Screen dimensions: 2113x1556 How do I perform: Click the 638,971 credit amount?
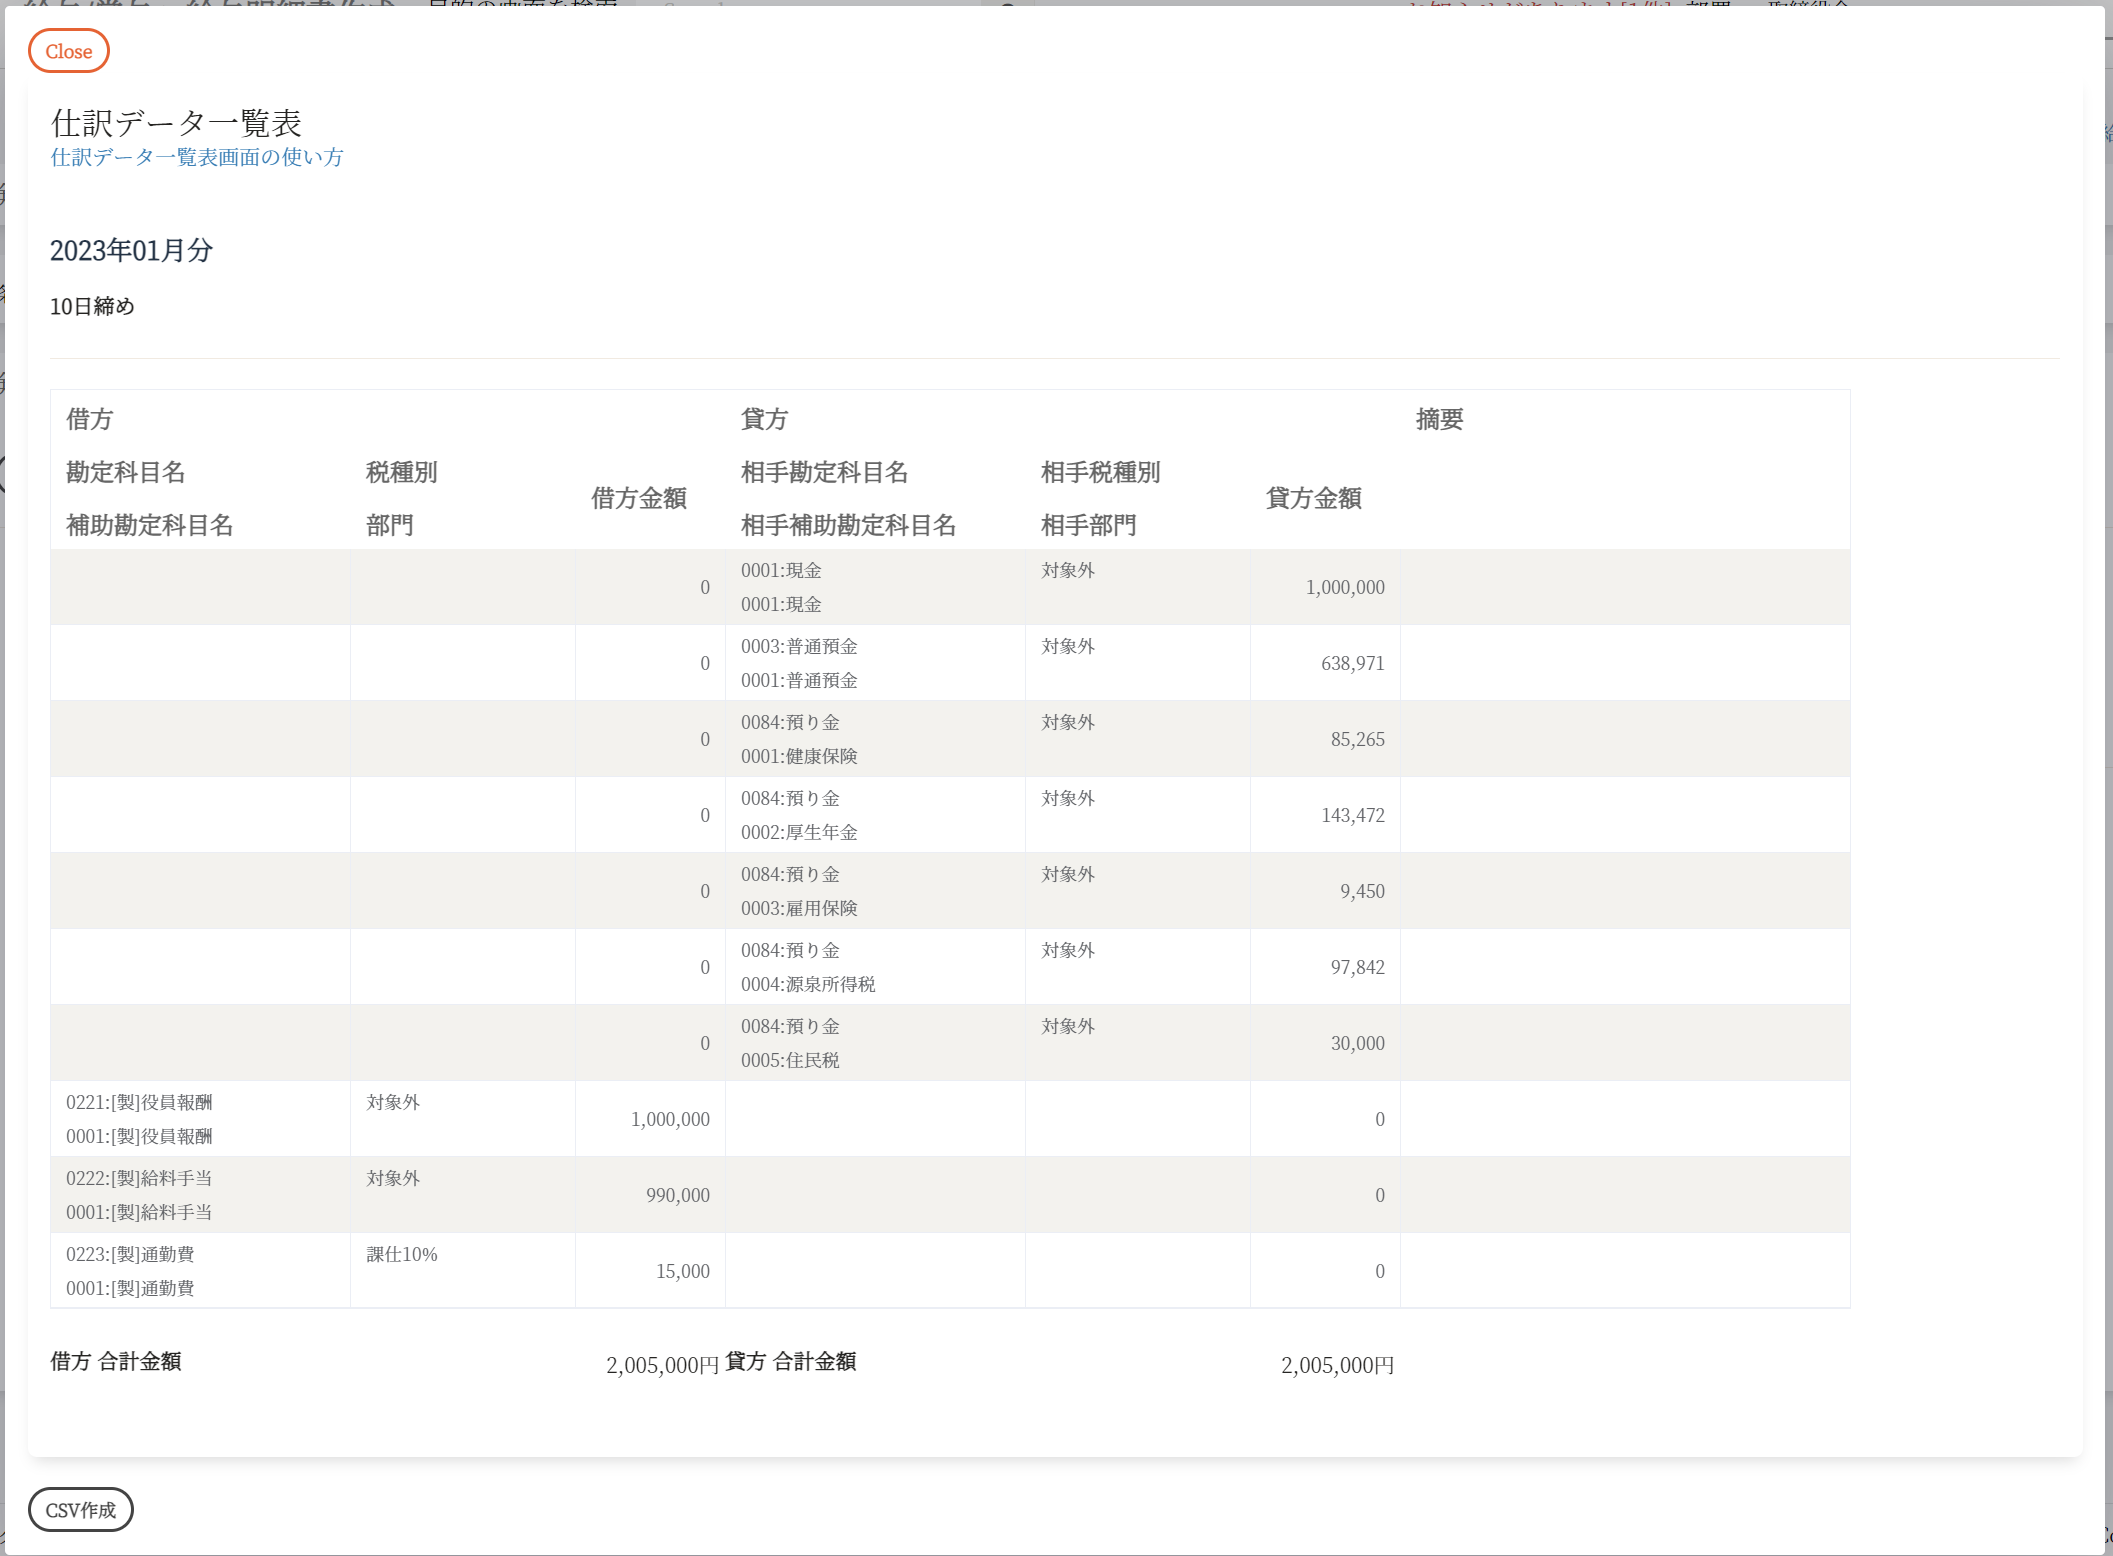[1352, 663]
